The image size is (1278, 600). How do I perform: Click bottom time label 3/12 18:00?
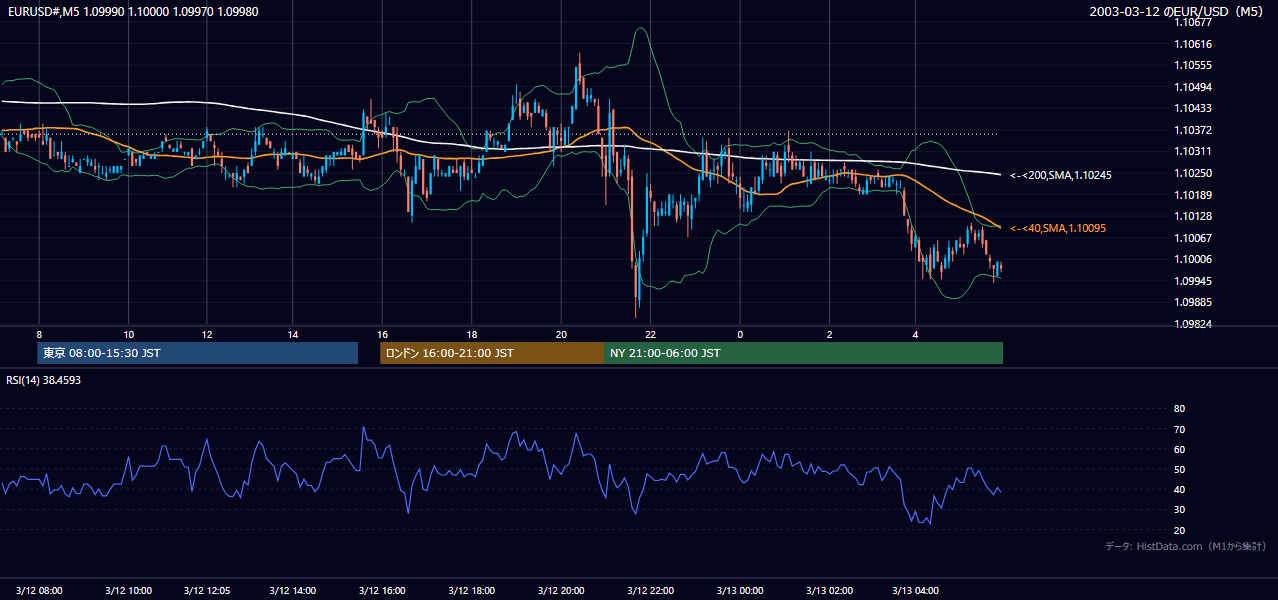pos(470,590)
